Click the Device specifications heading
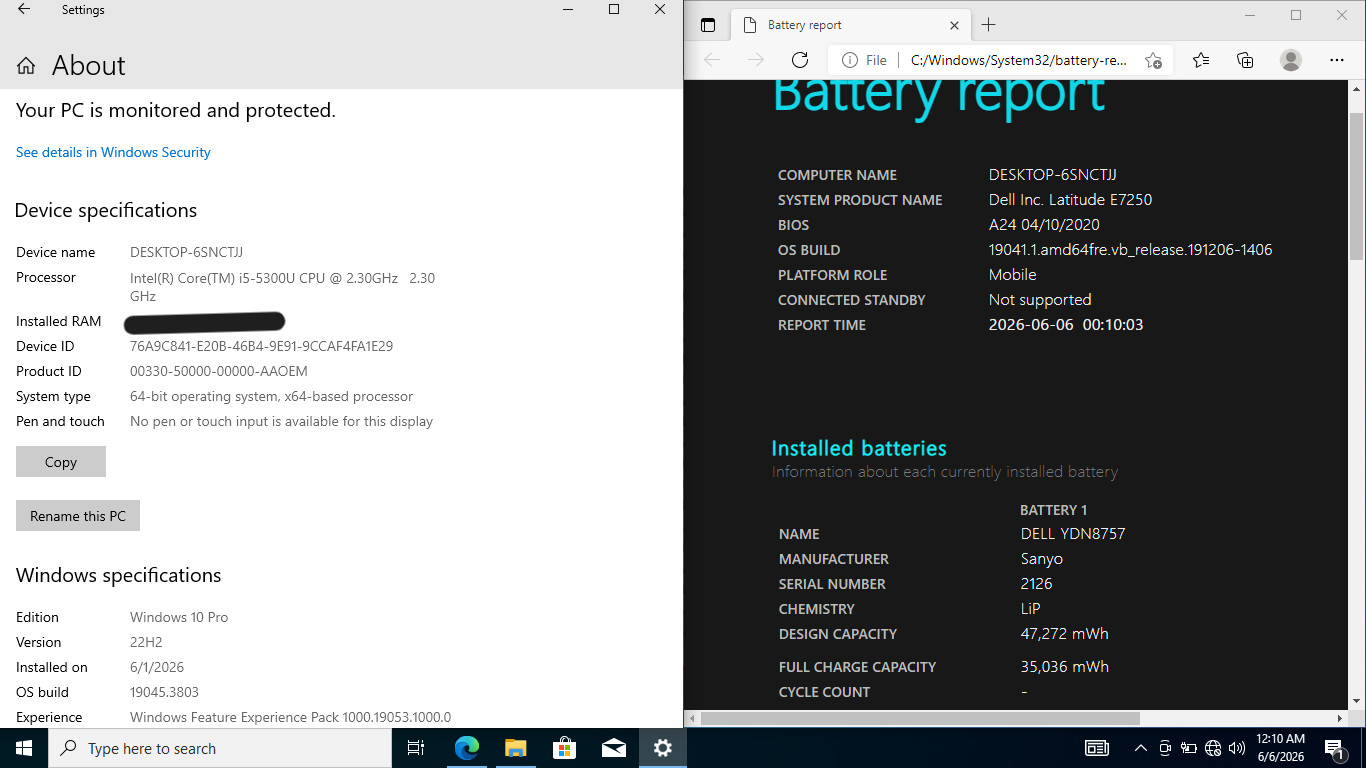Image resolution: width=1366 pixels, height=768 pixels. [x=106, y=210]
